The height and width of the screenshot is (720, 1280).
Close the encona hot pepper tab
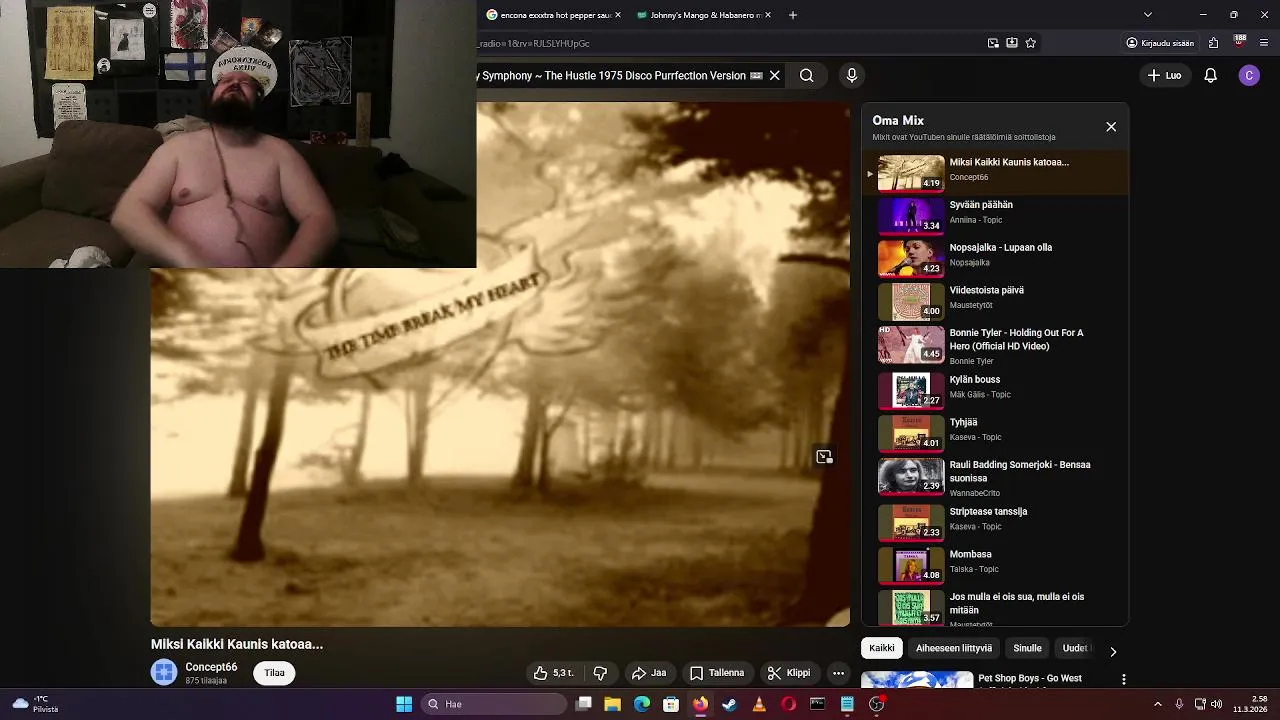pyautogui.click(x=618, y=15)
